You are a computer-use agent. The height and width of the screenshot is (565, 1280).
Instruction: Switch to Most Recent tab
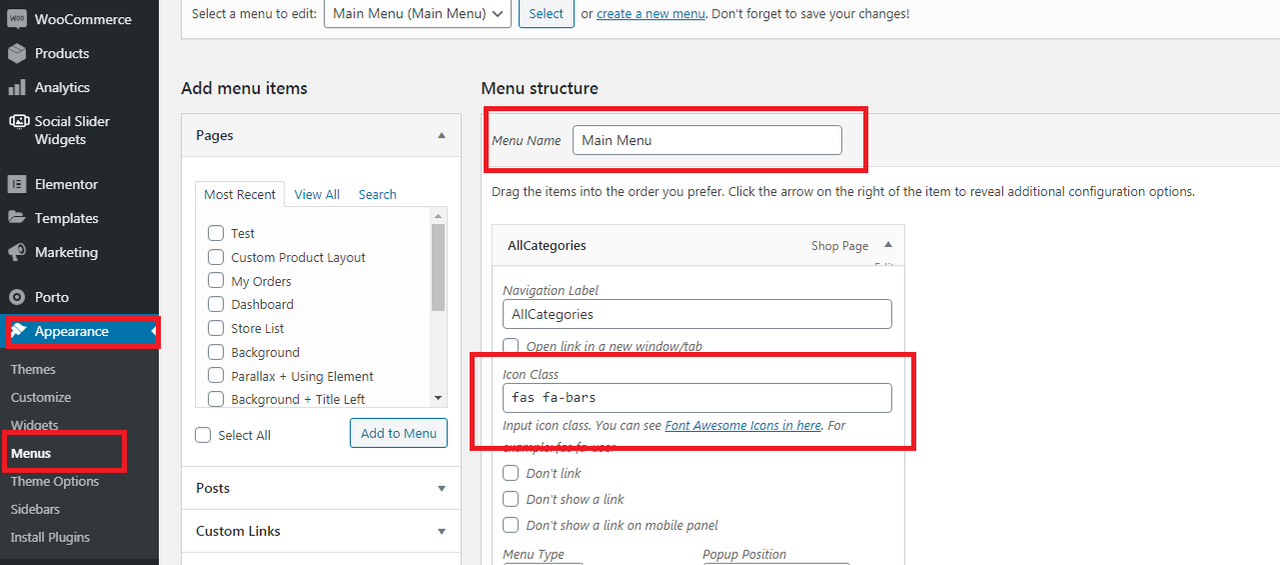click(x=240, y=194)
